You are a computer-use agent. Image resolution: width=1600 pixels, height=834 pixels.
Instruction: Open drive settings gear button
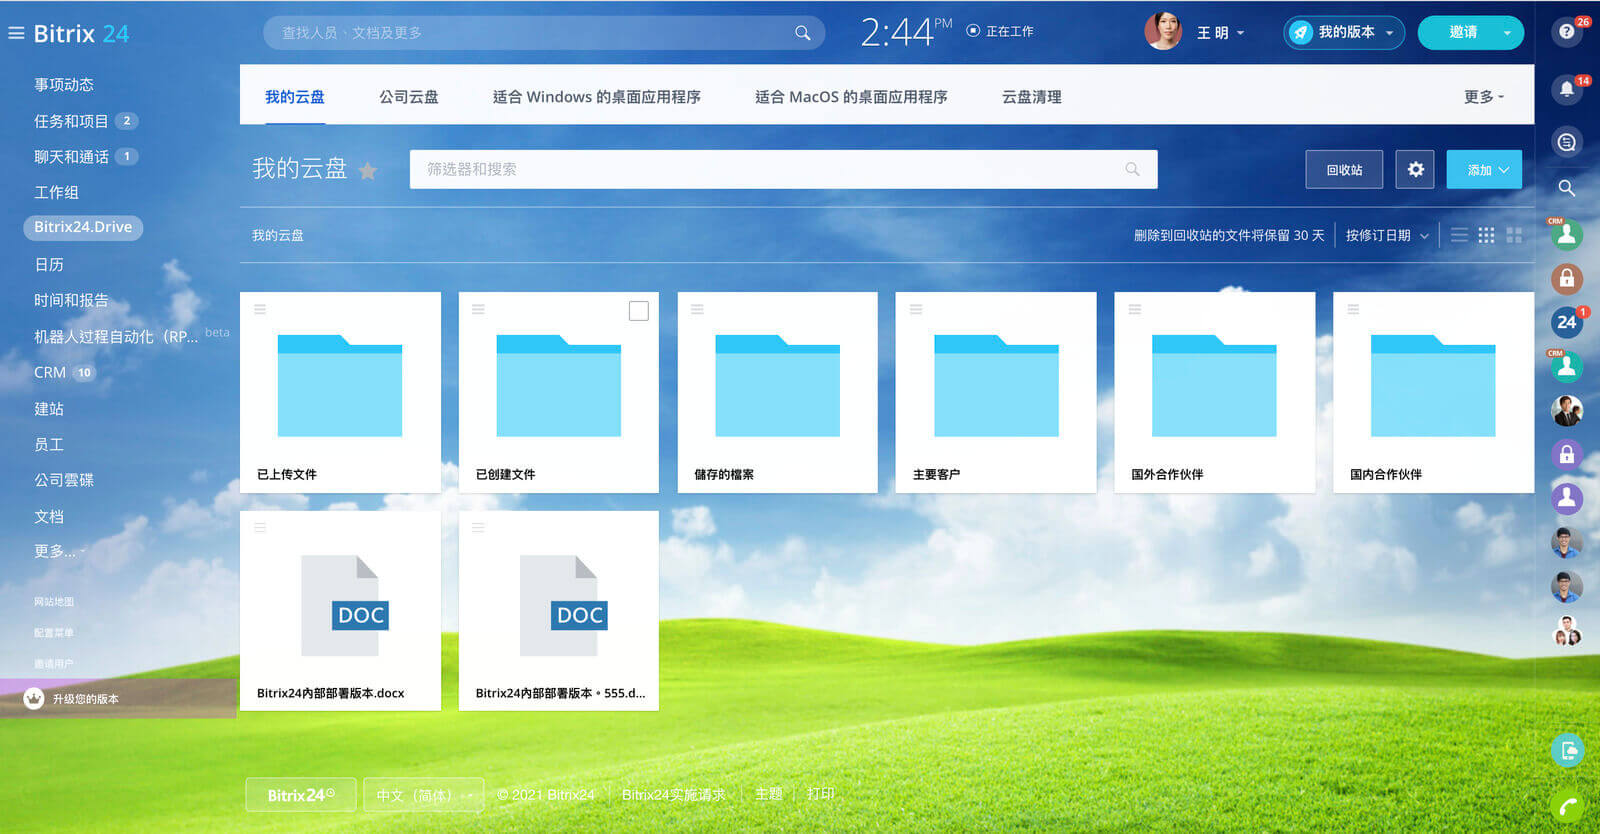click(x=1415, y=170)
